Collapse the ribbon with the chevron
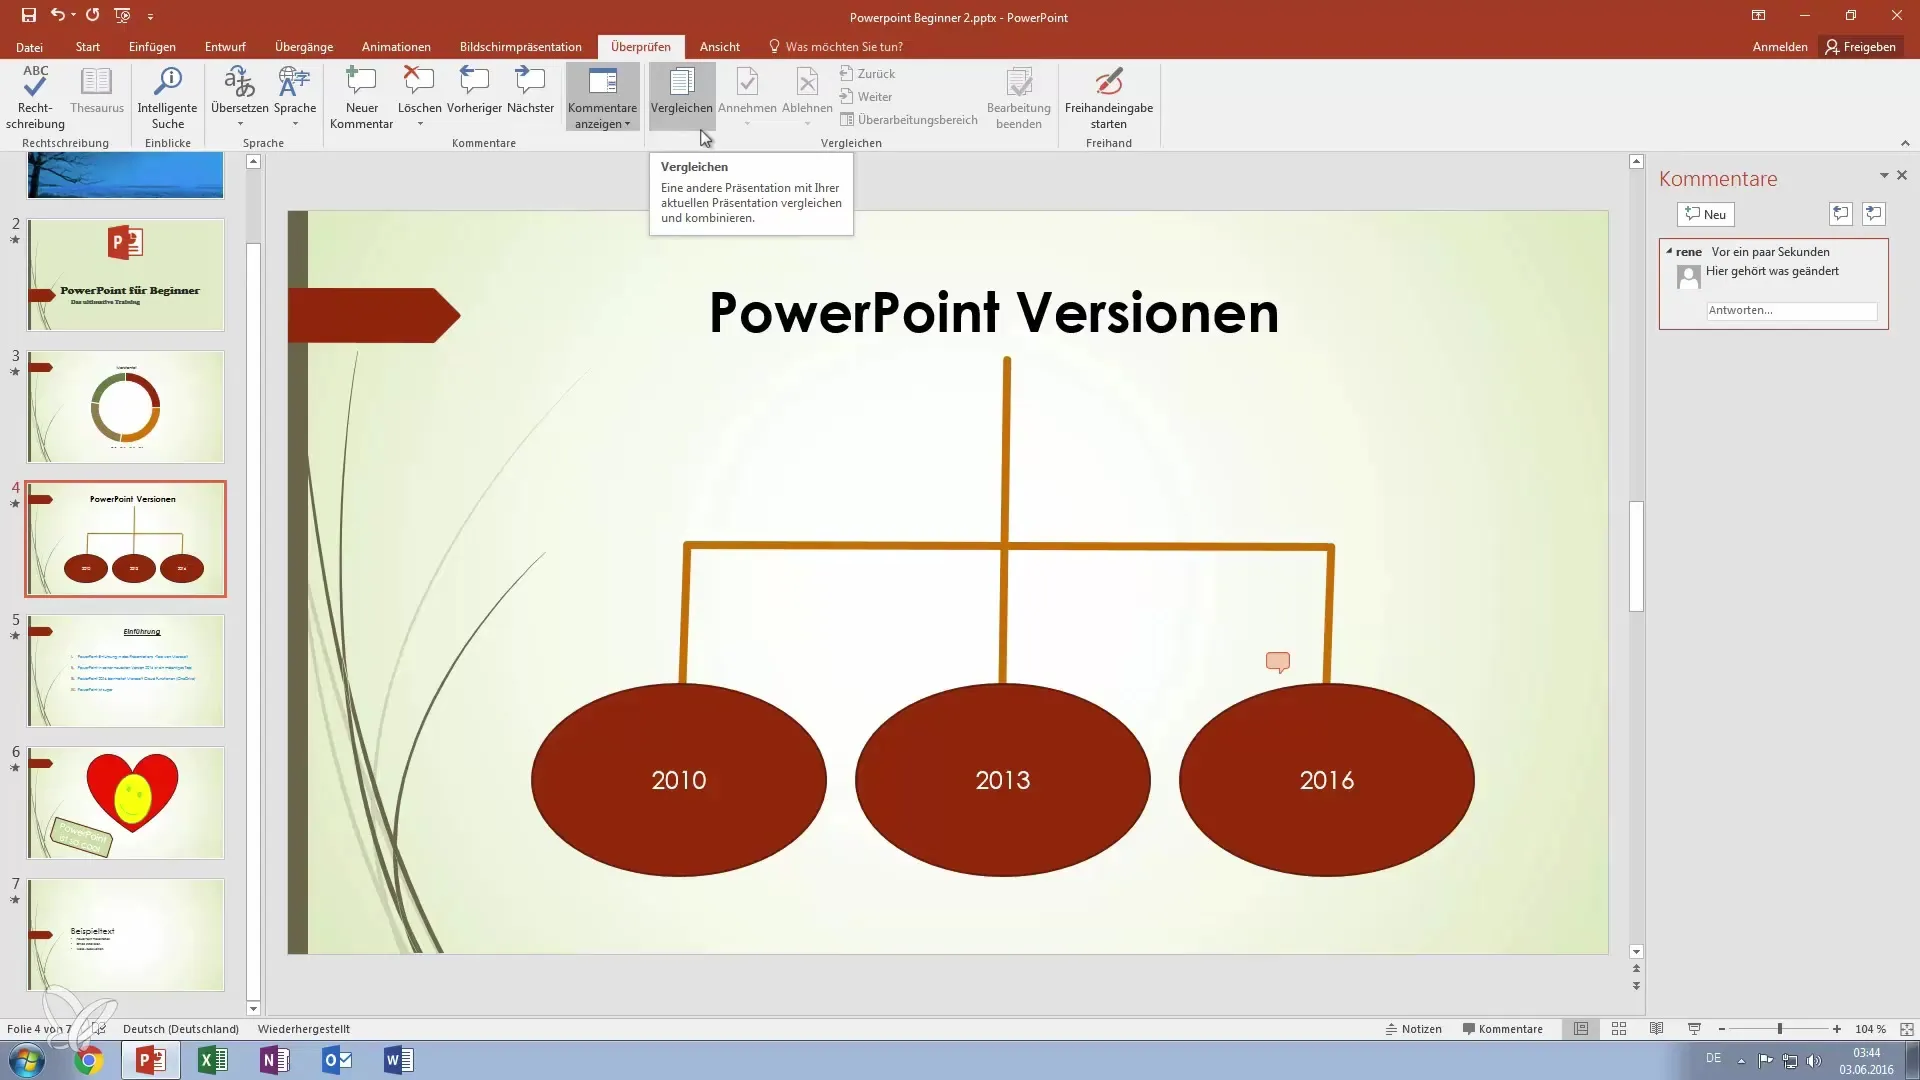This screenshot has width=1920, height=1080. click(1905, 143)
